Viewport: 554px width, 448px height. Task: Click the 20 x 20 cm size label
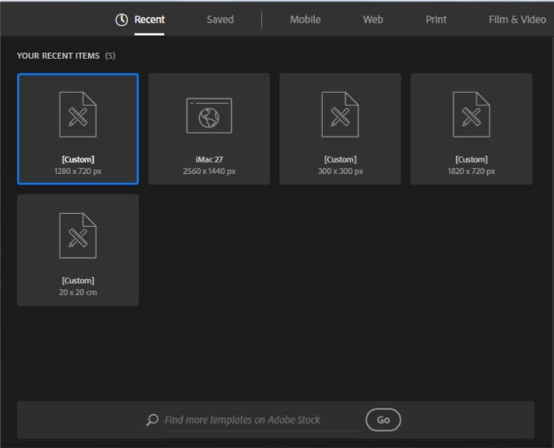[x=78, y=293]
